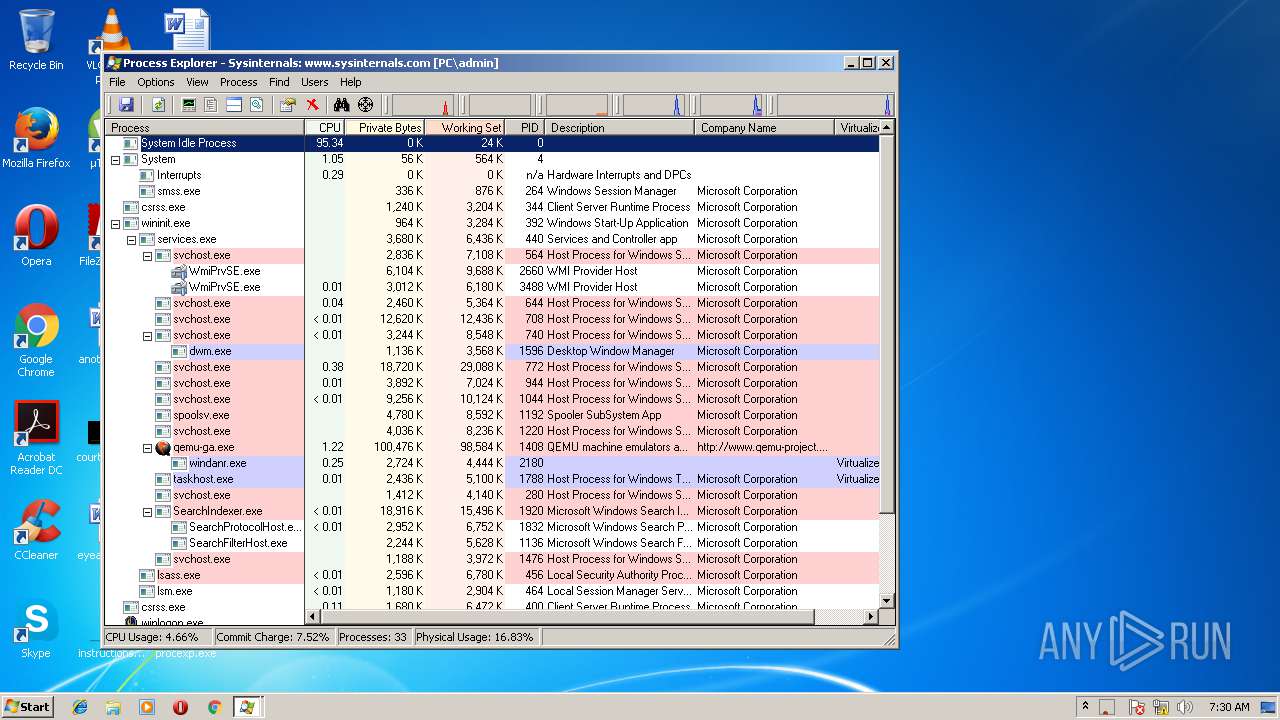Click Internet Explorer taskbar icon
The height and width of the screenshot is (720, 1280).
pyautogui.click(x=80, y=707)
